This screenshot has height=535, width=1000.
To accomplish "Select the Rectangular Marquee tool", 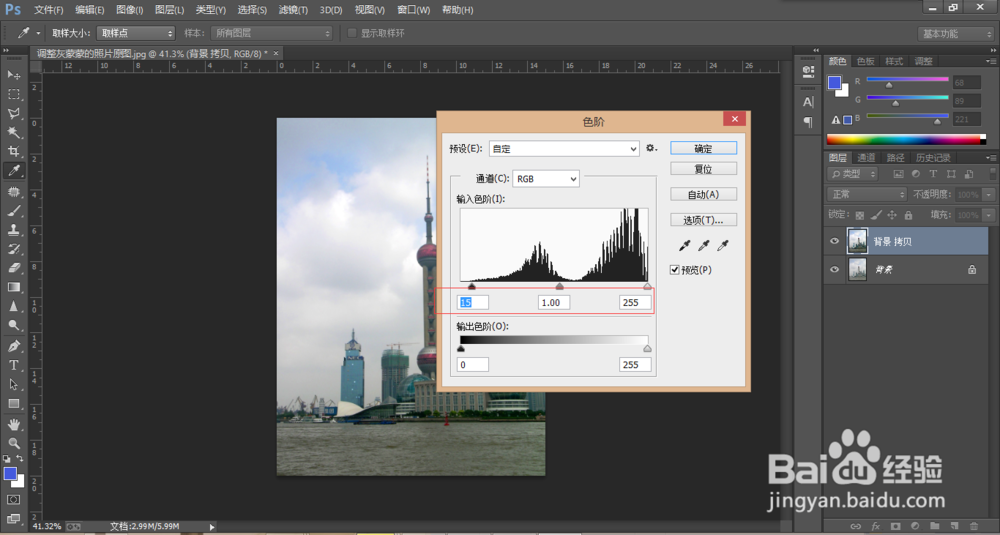I will point(13,94).
